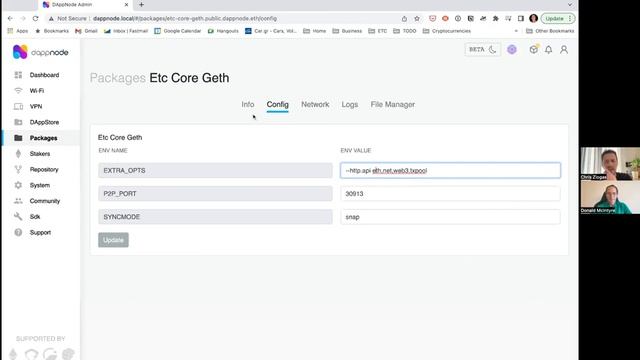Select Packages in the sidebar
This screenshot has height=360, width=640.
[40, 138]
